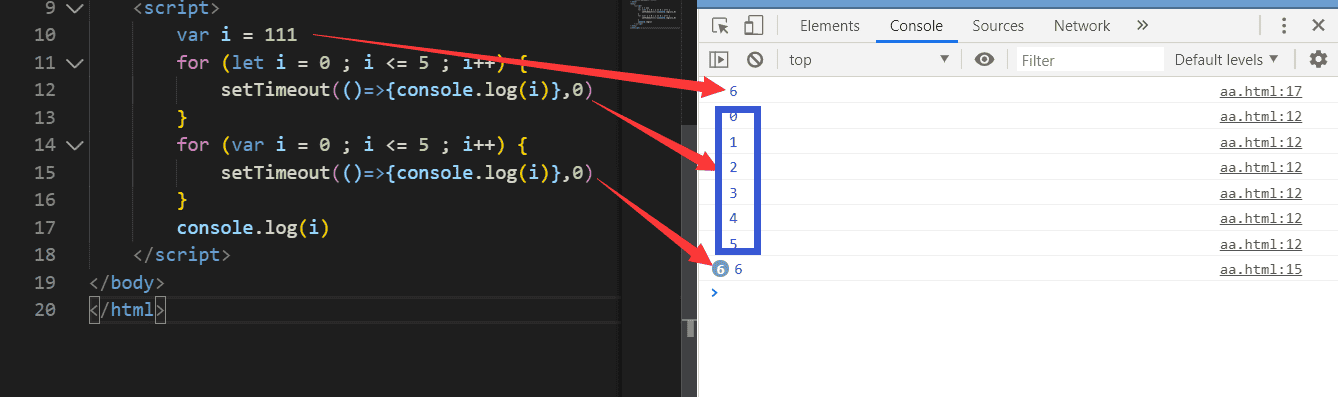Click the grouped message count badge 6
Viewport: 1338px width, 397px height.
[x=720, y=269]
